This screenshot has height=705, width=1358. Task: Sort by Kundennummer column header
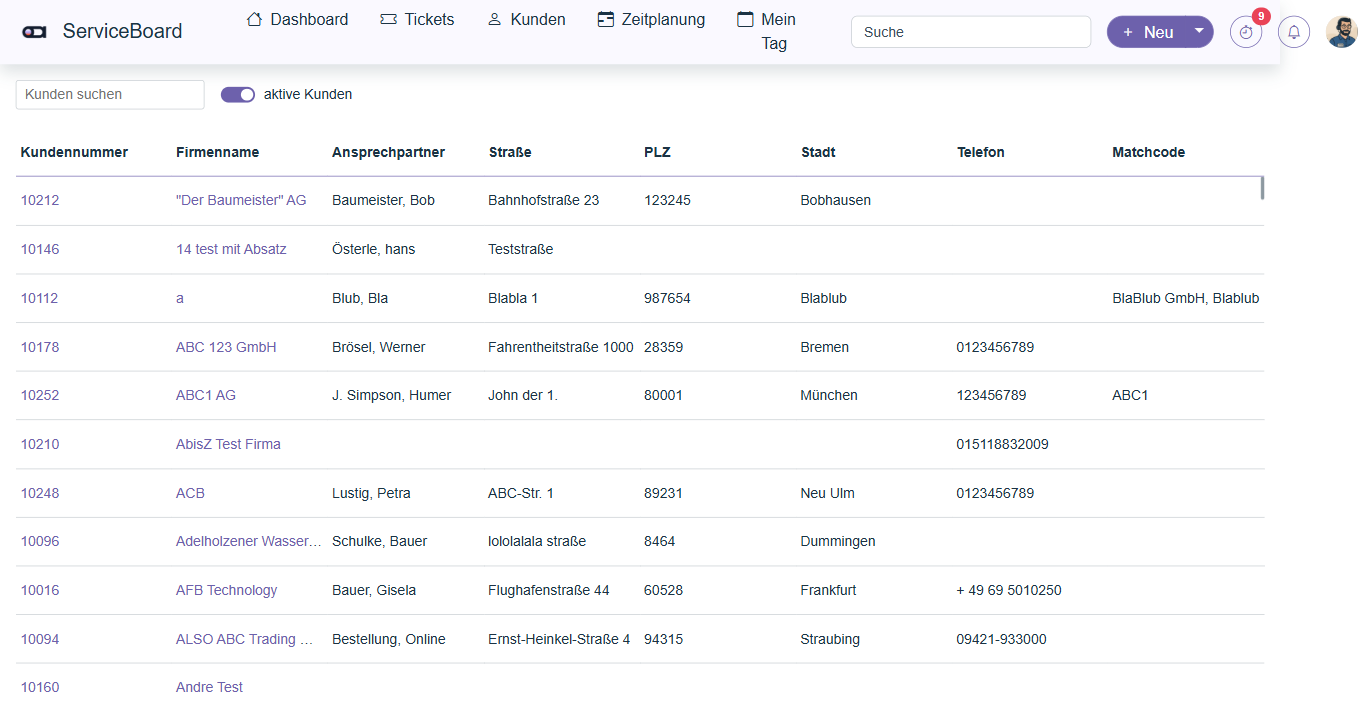click(74, 152)
